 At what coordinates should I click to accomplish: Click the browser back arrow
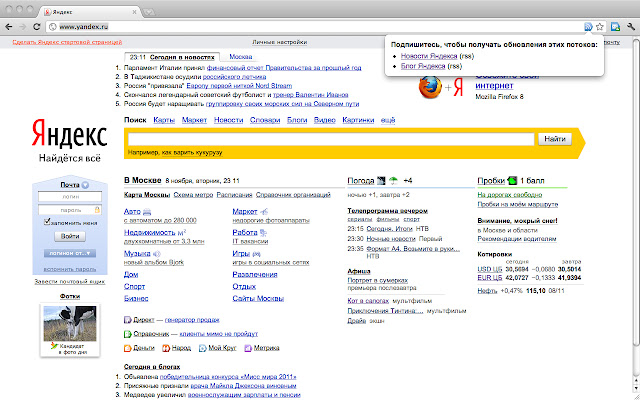click(x=9, y=27)
